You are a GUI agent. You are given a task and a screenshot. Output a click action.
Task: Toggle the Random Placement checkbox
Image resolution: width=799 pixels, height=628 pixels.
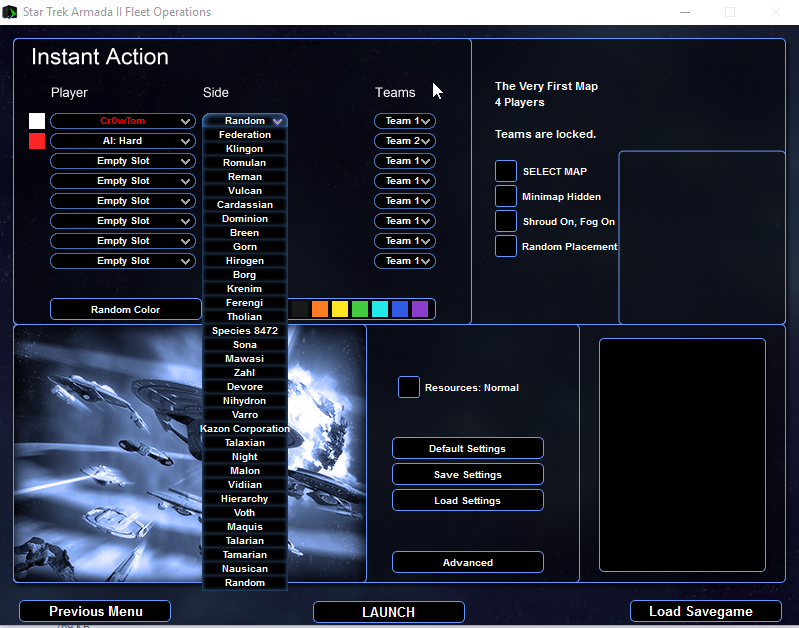pos(505,246)
